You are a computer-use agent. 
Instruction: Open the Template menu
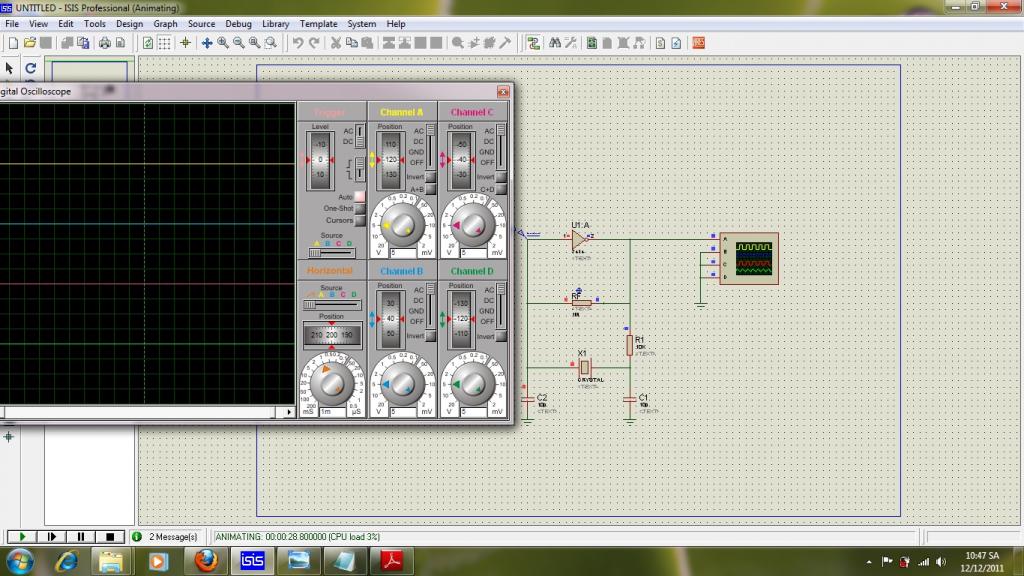[318, 24]
